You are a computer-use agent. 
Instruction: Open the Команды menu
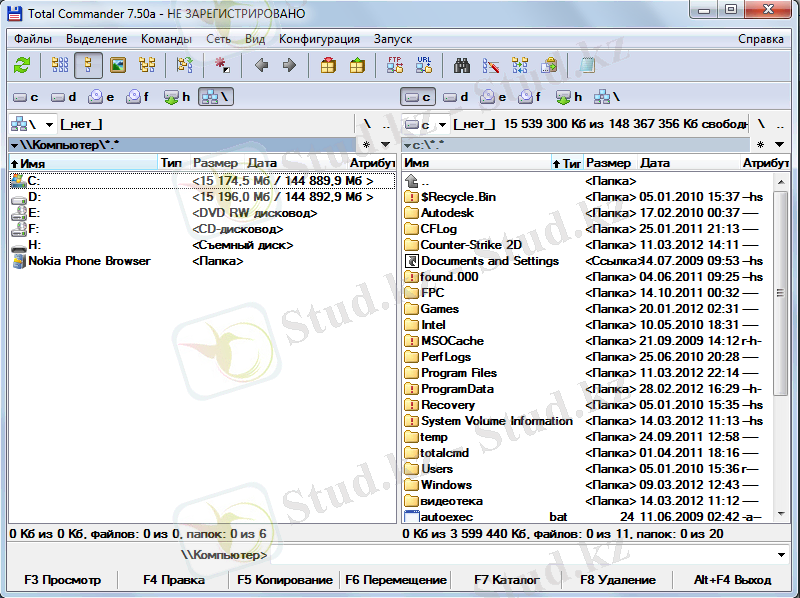166,39
